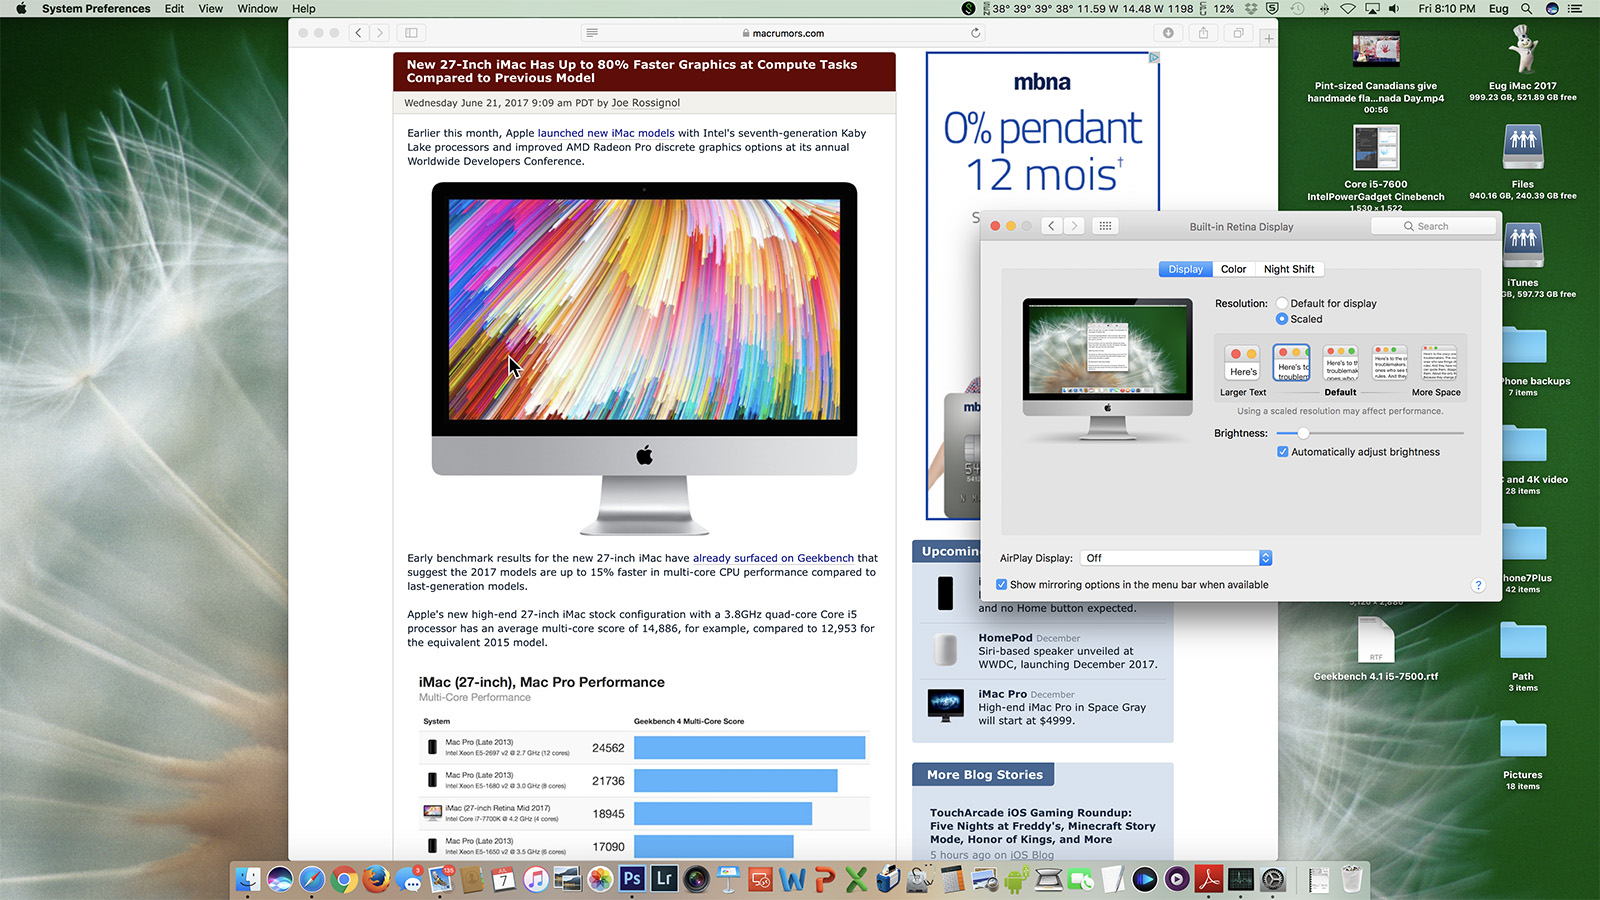Open Window menu
Viewport: 1600px width, 900px height.
(257, 8)
